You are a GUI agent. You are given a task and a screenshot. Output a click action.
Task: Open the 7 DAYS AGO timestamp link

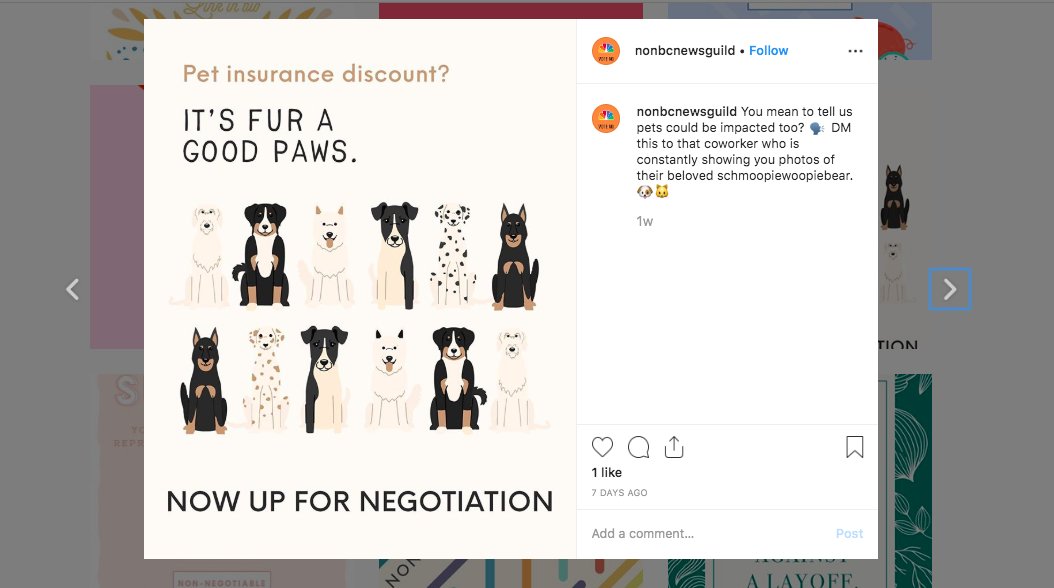click(x=619, y=493)
